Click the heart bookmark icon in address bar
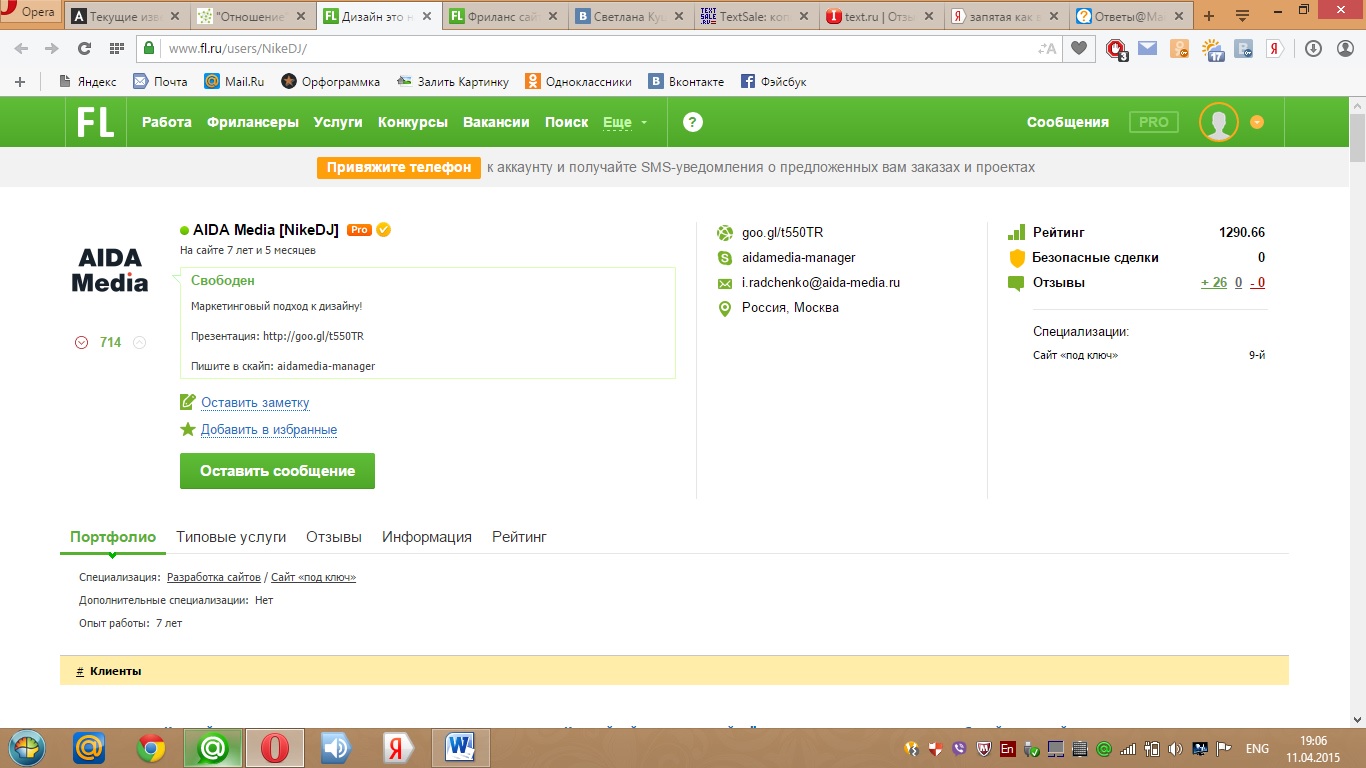Screen dimensions: 1366x768 1078,48
